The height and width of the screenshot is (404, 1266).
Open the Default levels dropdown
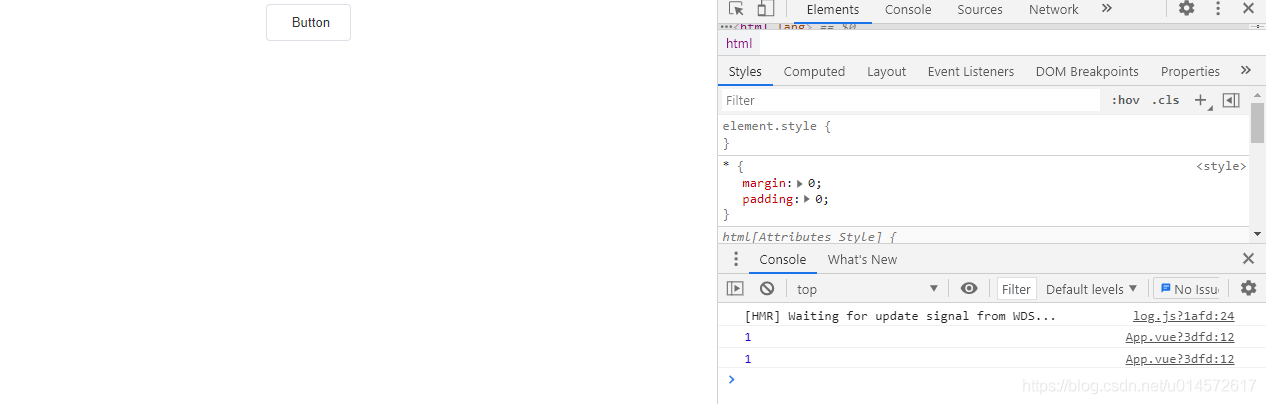point(1091,289)
